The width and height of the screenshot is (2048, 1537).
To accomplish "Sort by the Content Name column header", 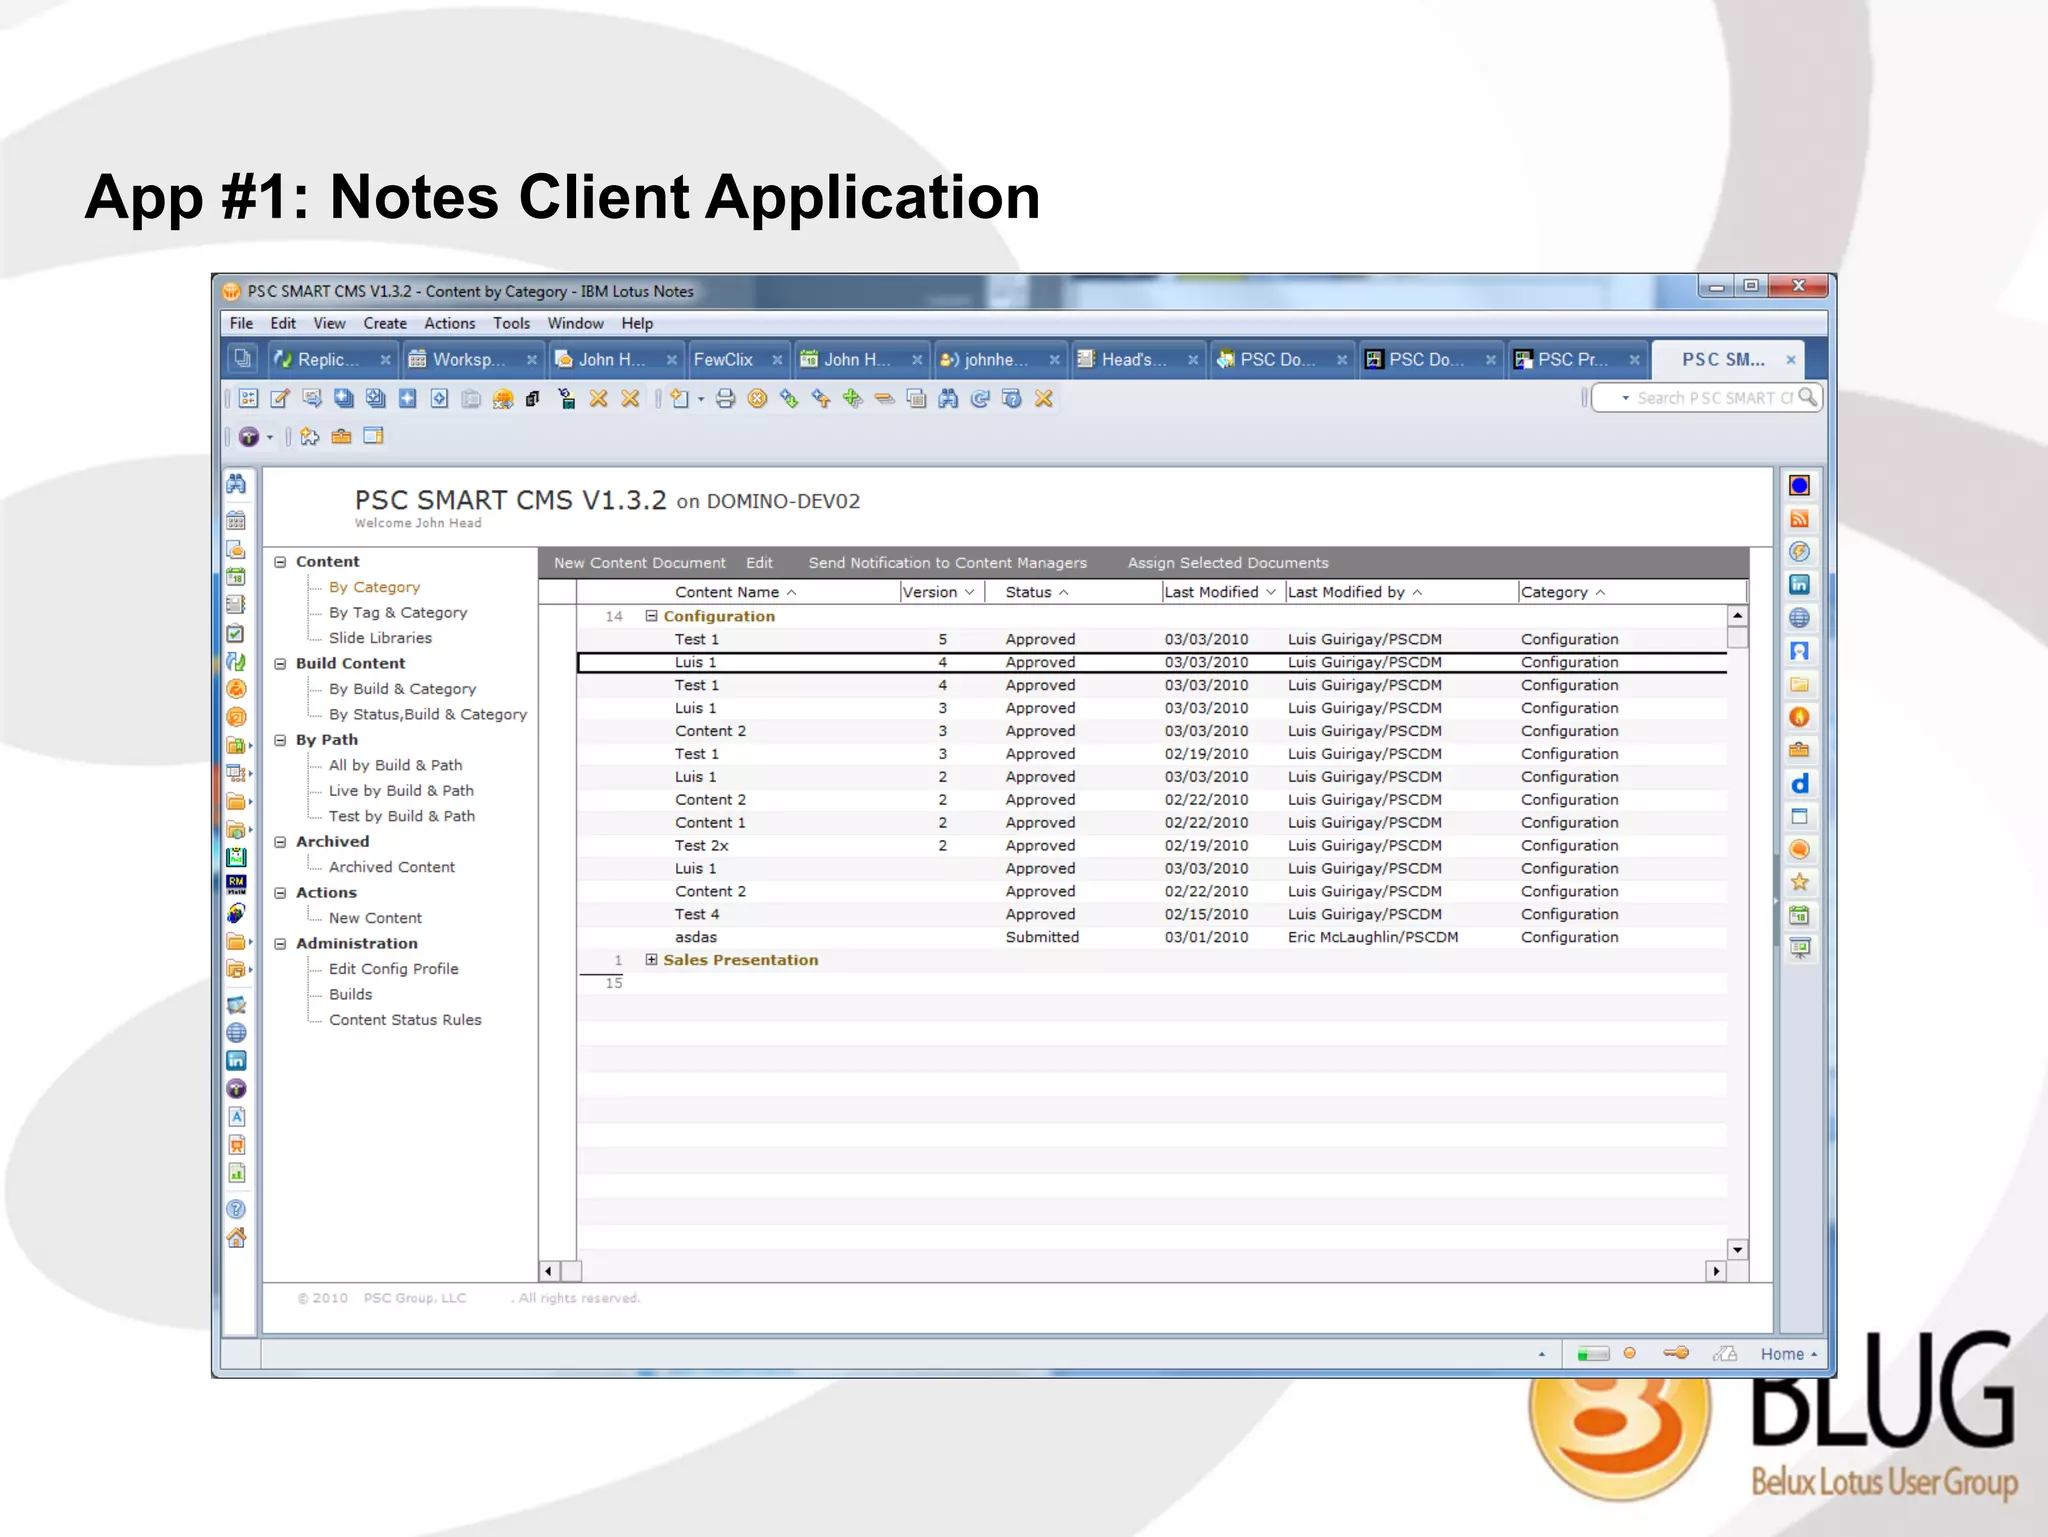I will (736, 592).
